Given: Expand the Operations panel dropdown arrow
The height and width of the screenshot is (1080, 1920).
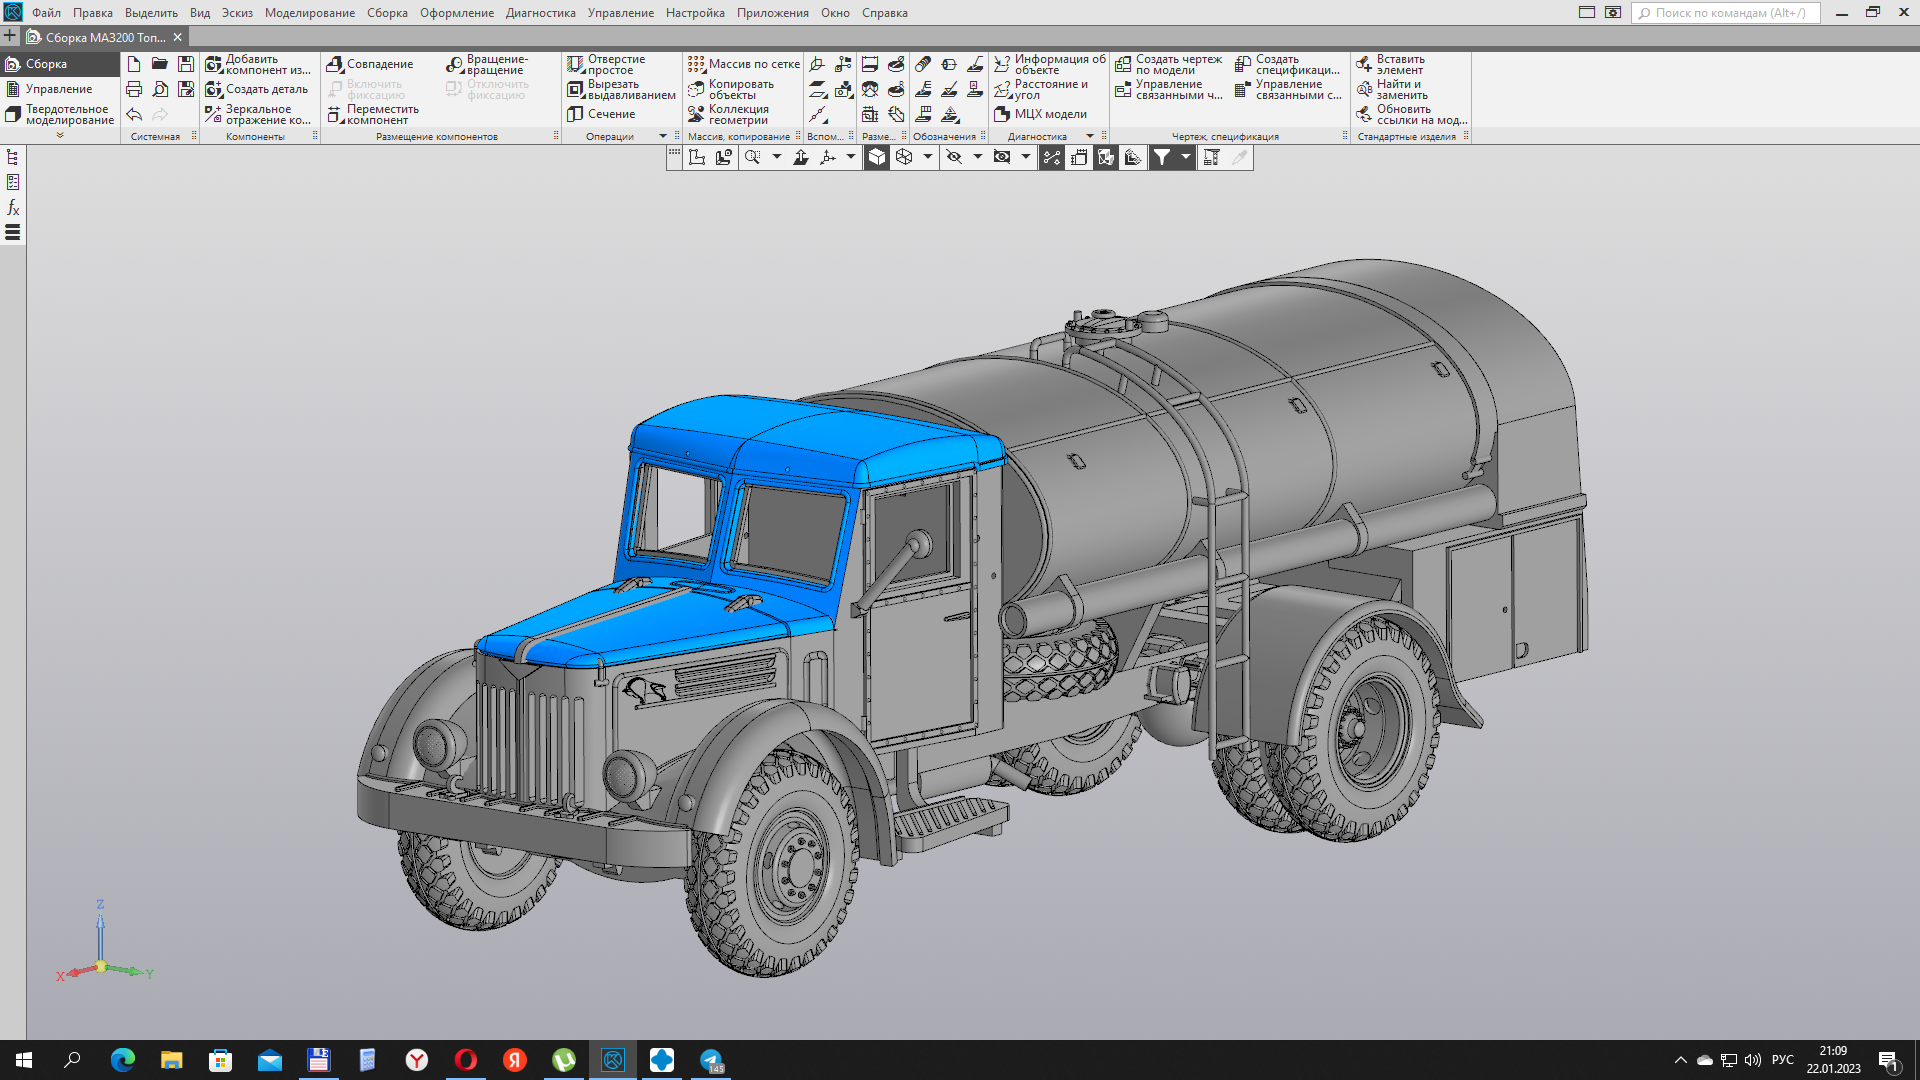Looking at the screenshot, I should tap(662, 136).
